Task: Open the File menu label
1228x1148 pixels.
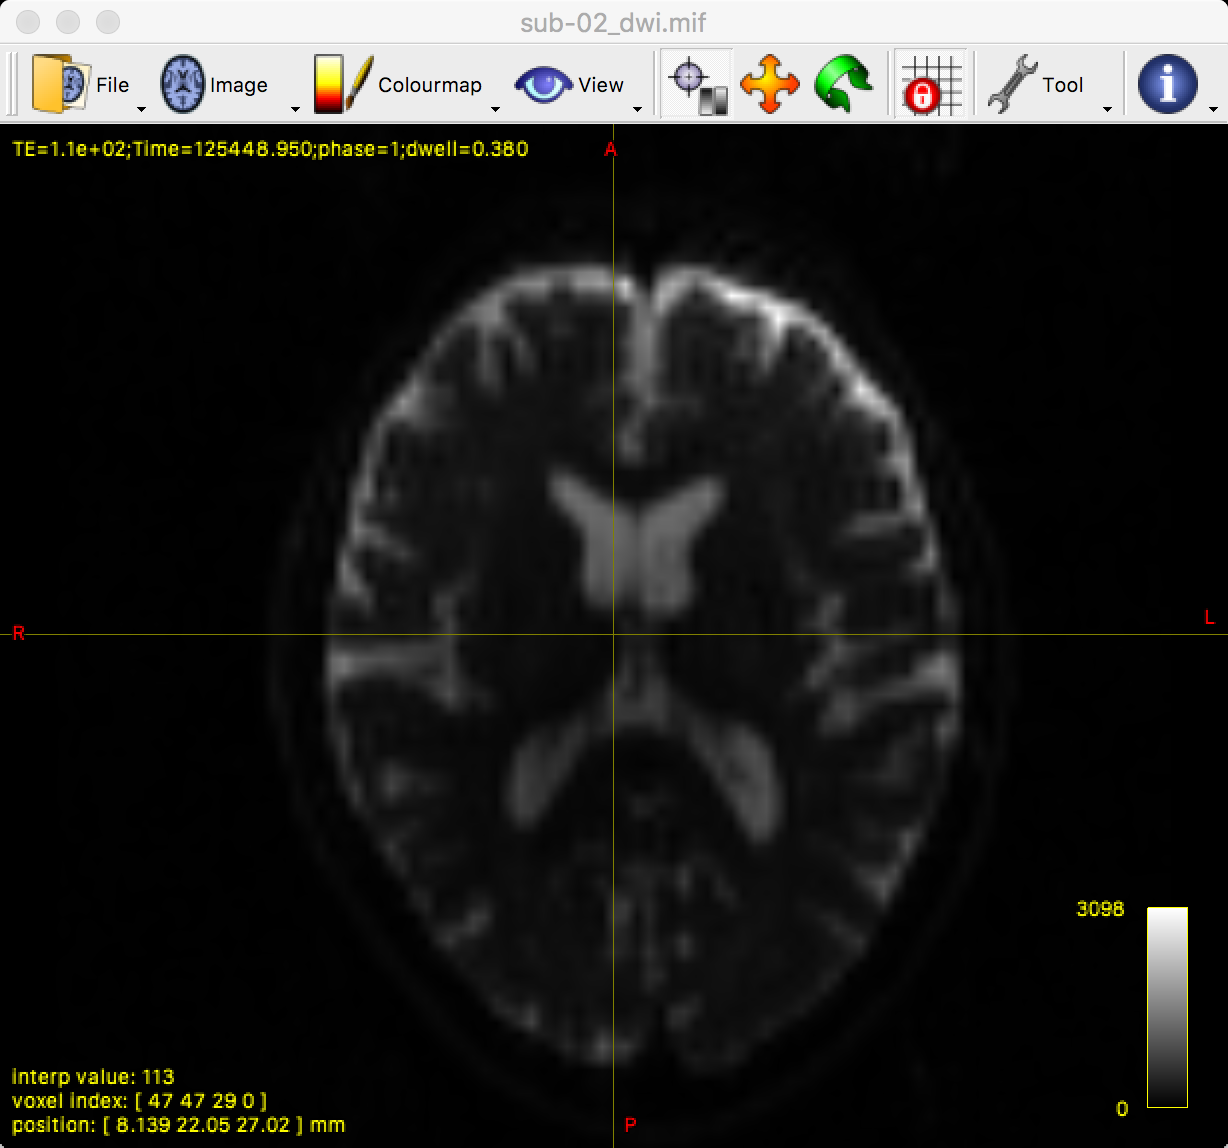Action: click(112, 85)
